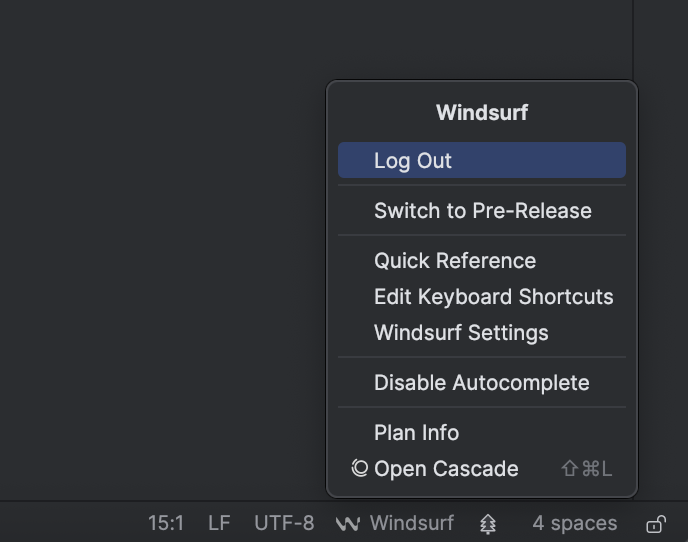This screenshot has height=542, width=688.
Task: Click the Cascade swirl icon in menu
Action: coord(360,468)
